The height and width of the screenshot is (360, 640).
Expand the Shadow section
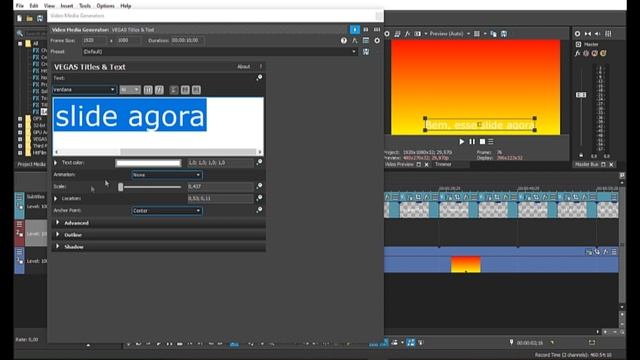[x=58, y=247]
